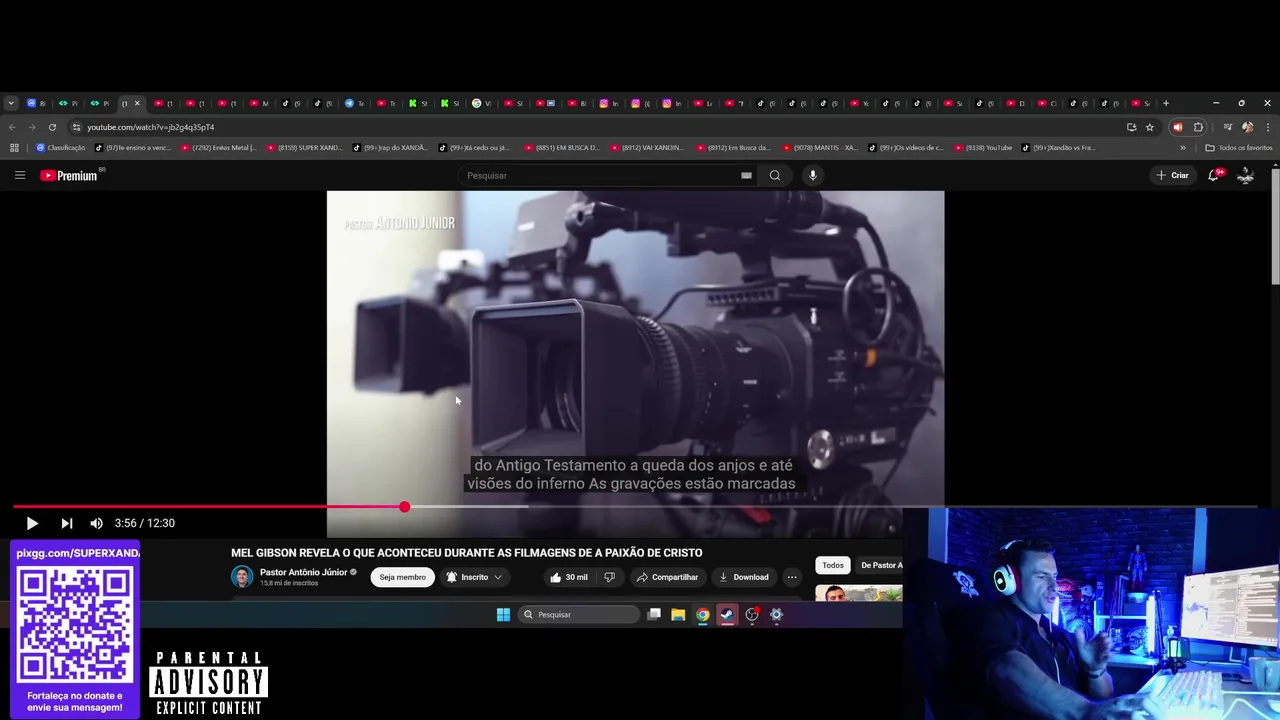Open (8912) VAI XANDIN... bookmark
Viewport: 1280px width, 720px height.
[x=647, y=148]
